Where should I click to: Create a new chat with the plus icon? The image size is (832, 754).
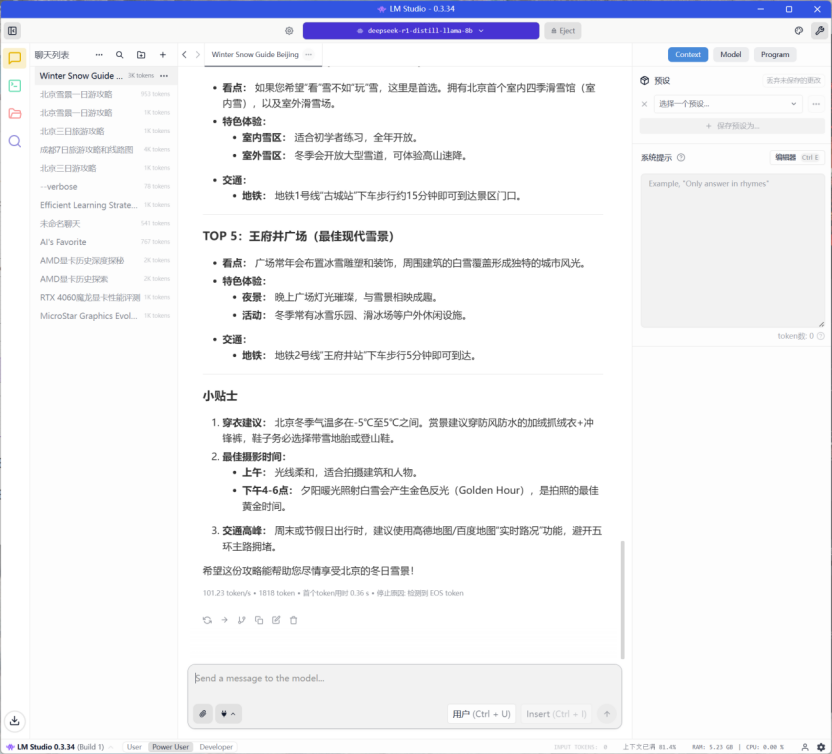coord(162,55)
